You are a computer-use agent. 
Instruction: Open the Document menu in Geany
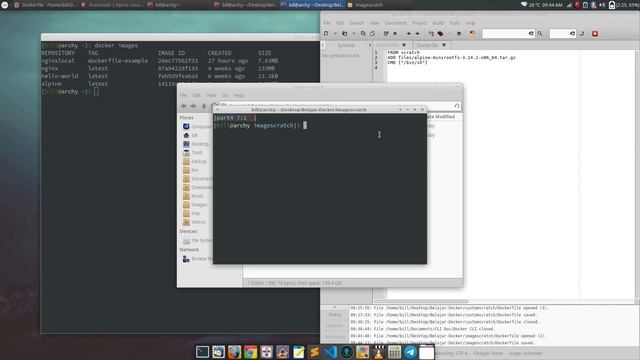coord(396,23)
